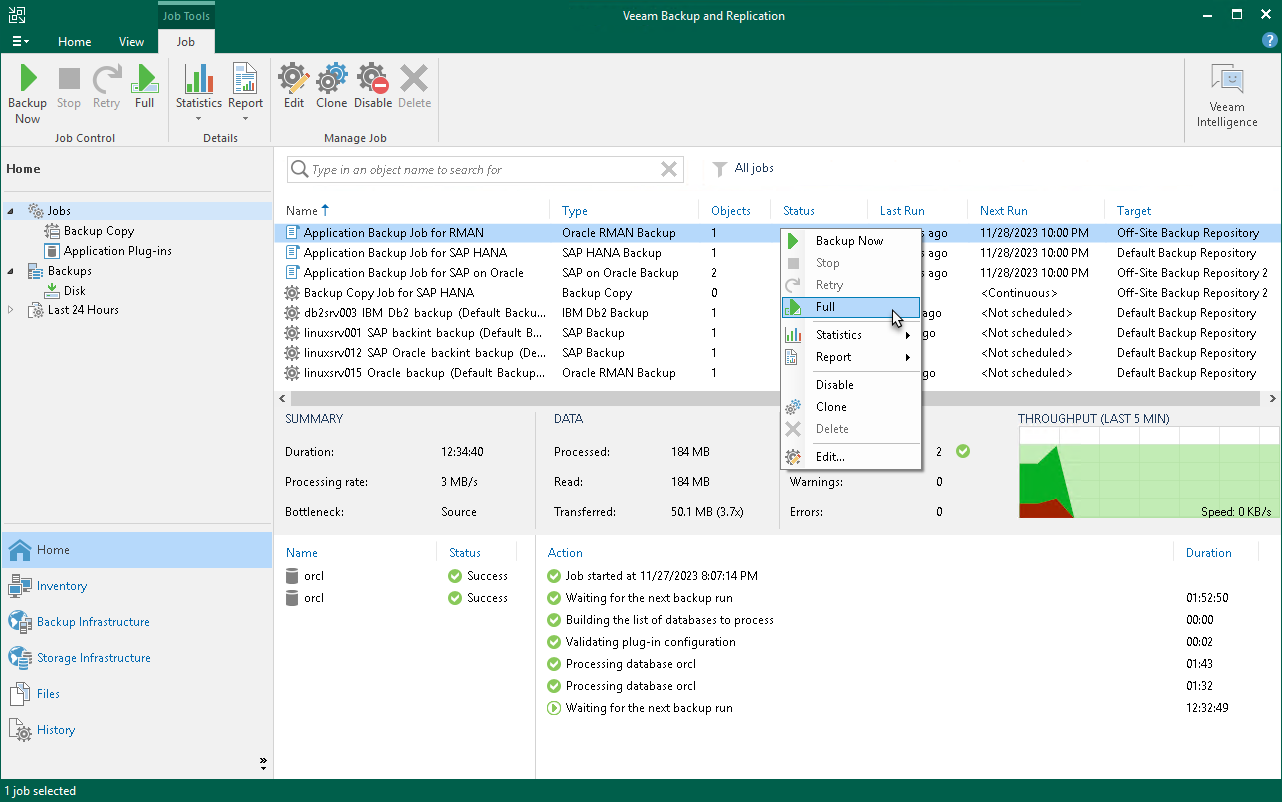Open the Statistics ribbon button
Viewport: 1282px width, 802px height.
point(198,88)
